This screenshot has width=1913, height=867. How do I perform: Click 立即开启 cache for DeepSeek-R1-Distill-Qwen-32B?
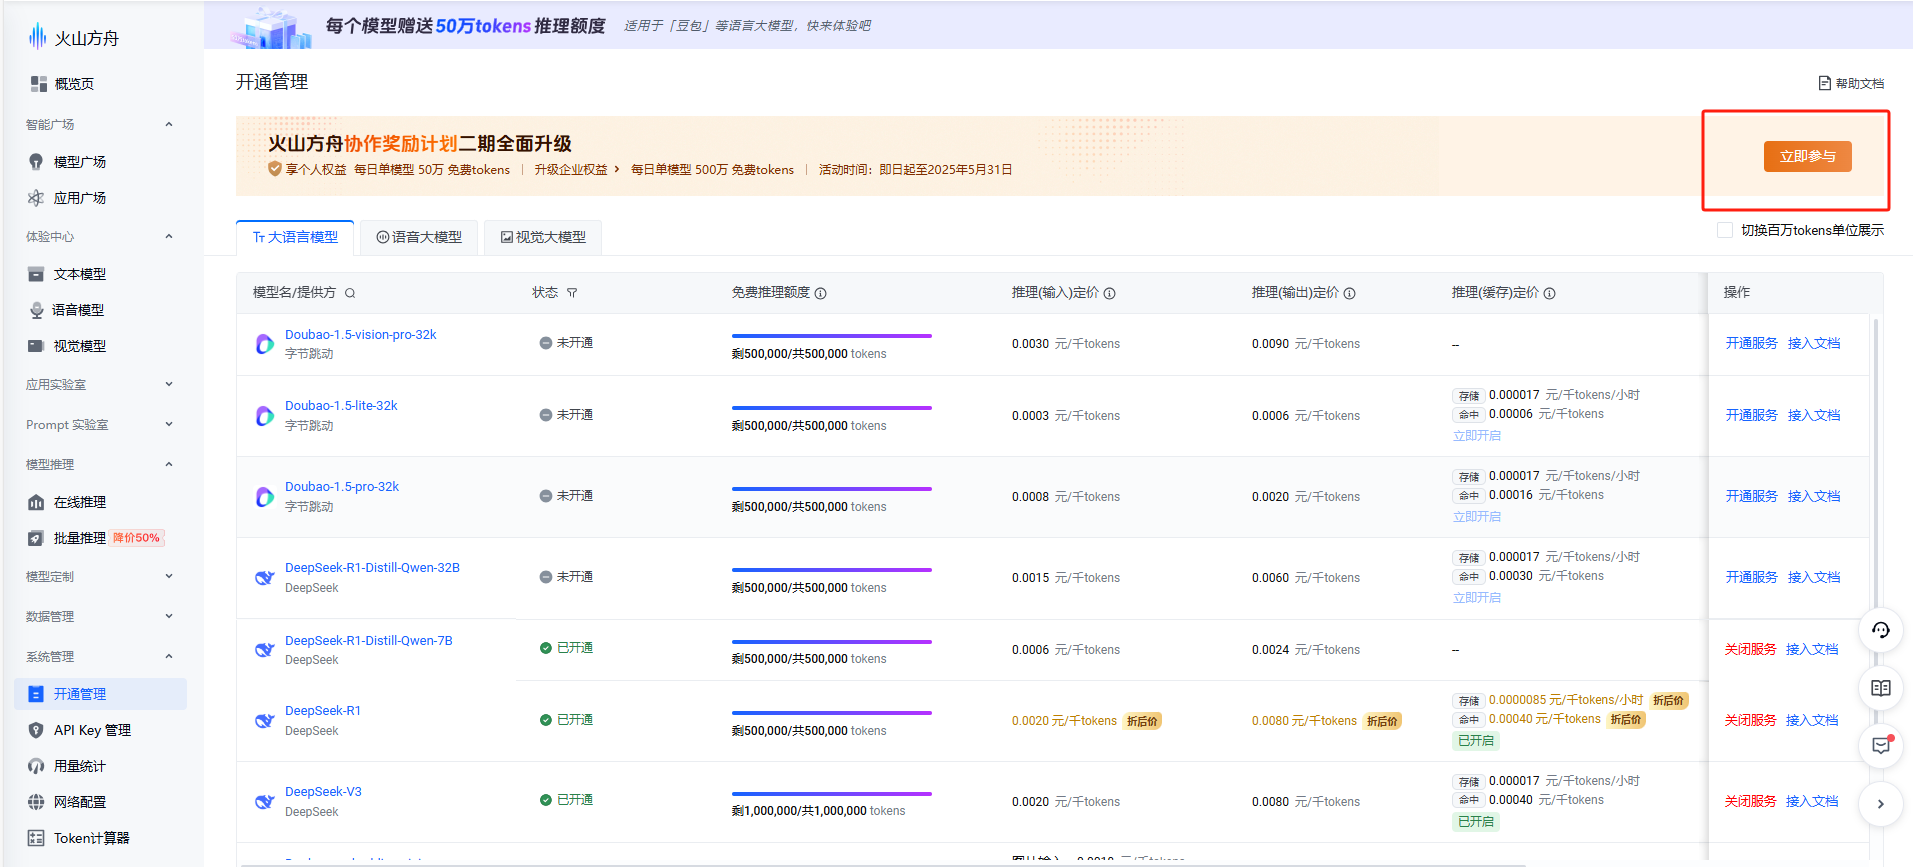tap(1477, 598)
